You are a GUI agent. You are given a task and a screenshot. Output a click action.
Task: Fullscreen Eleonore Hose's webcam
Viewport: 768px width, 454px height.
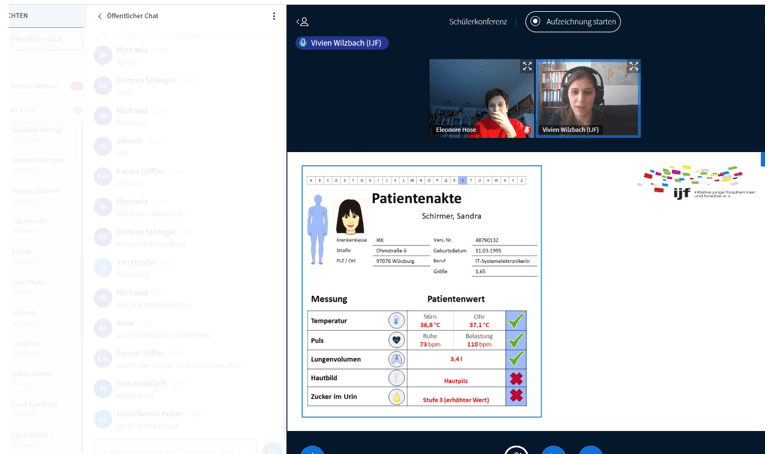point(527,67)
